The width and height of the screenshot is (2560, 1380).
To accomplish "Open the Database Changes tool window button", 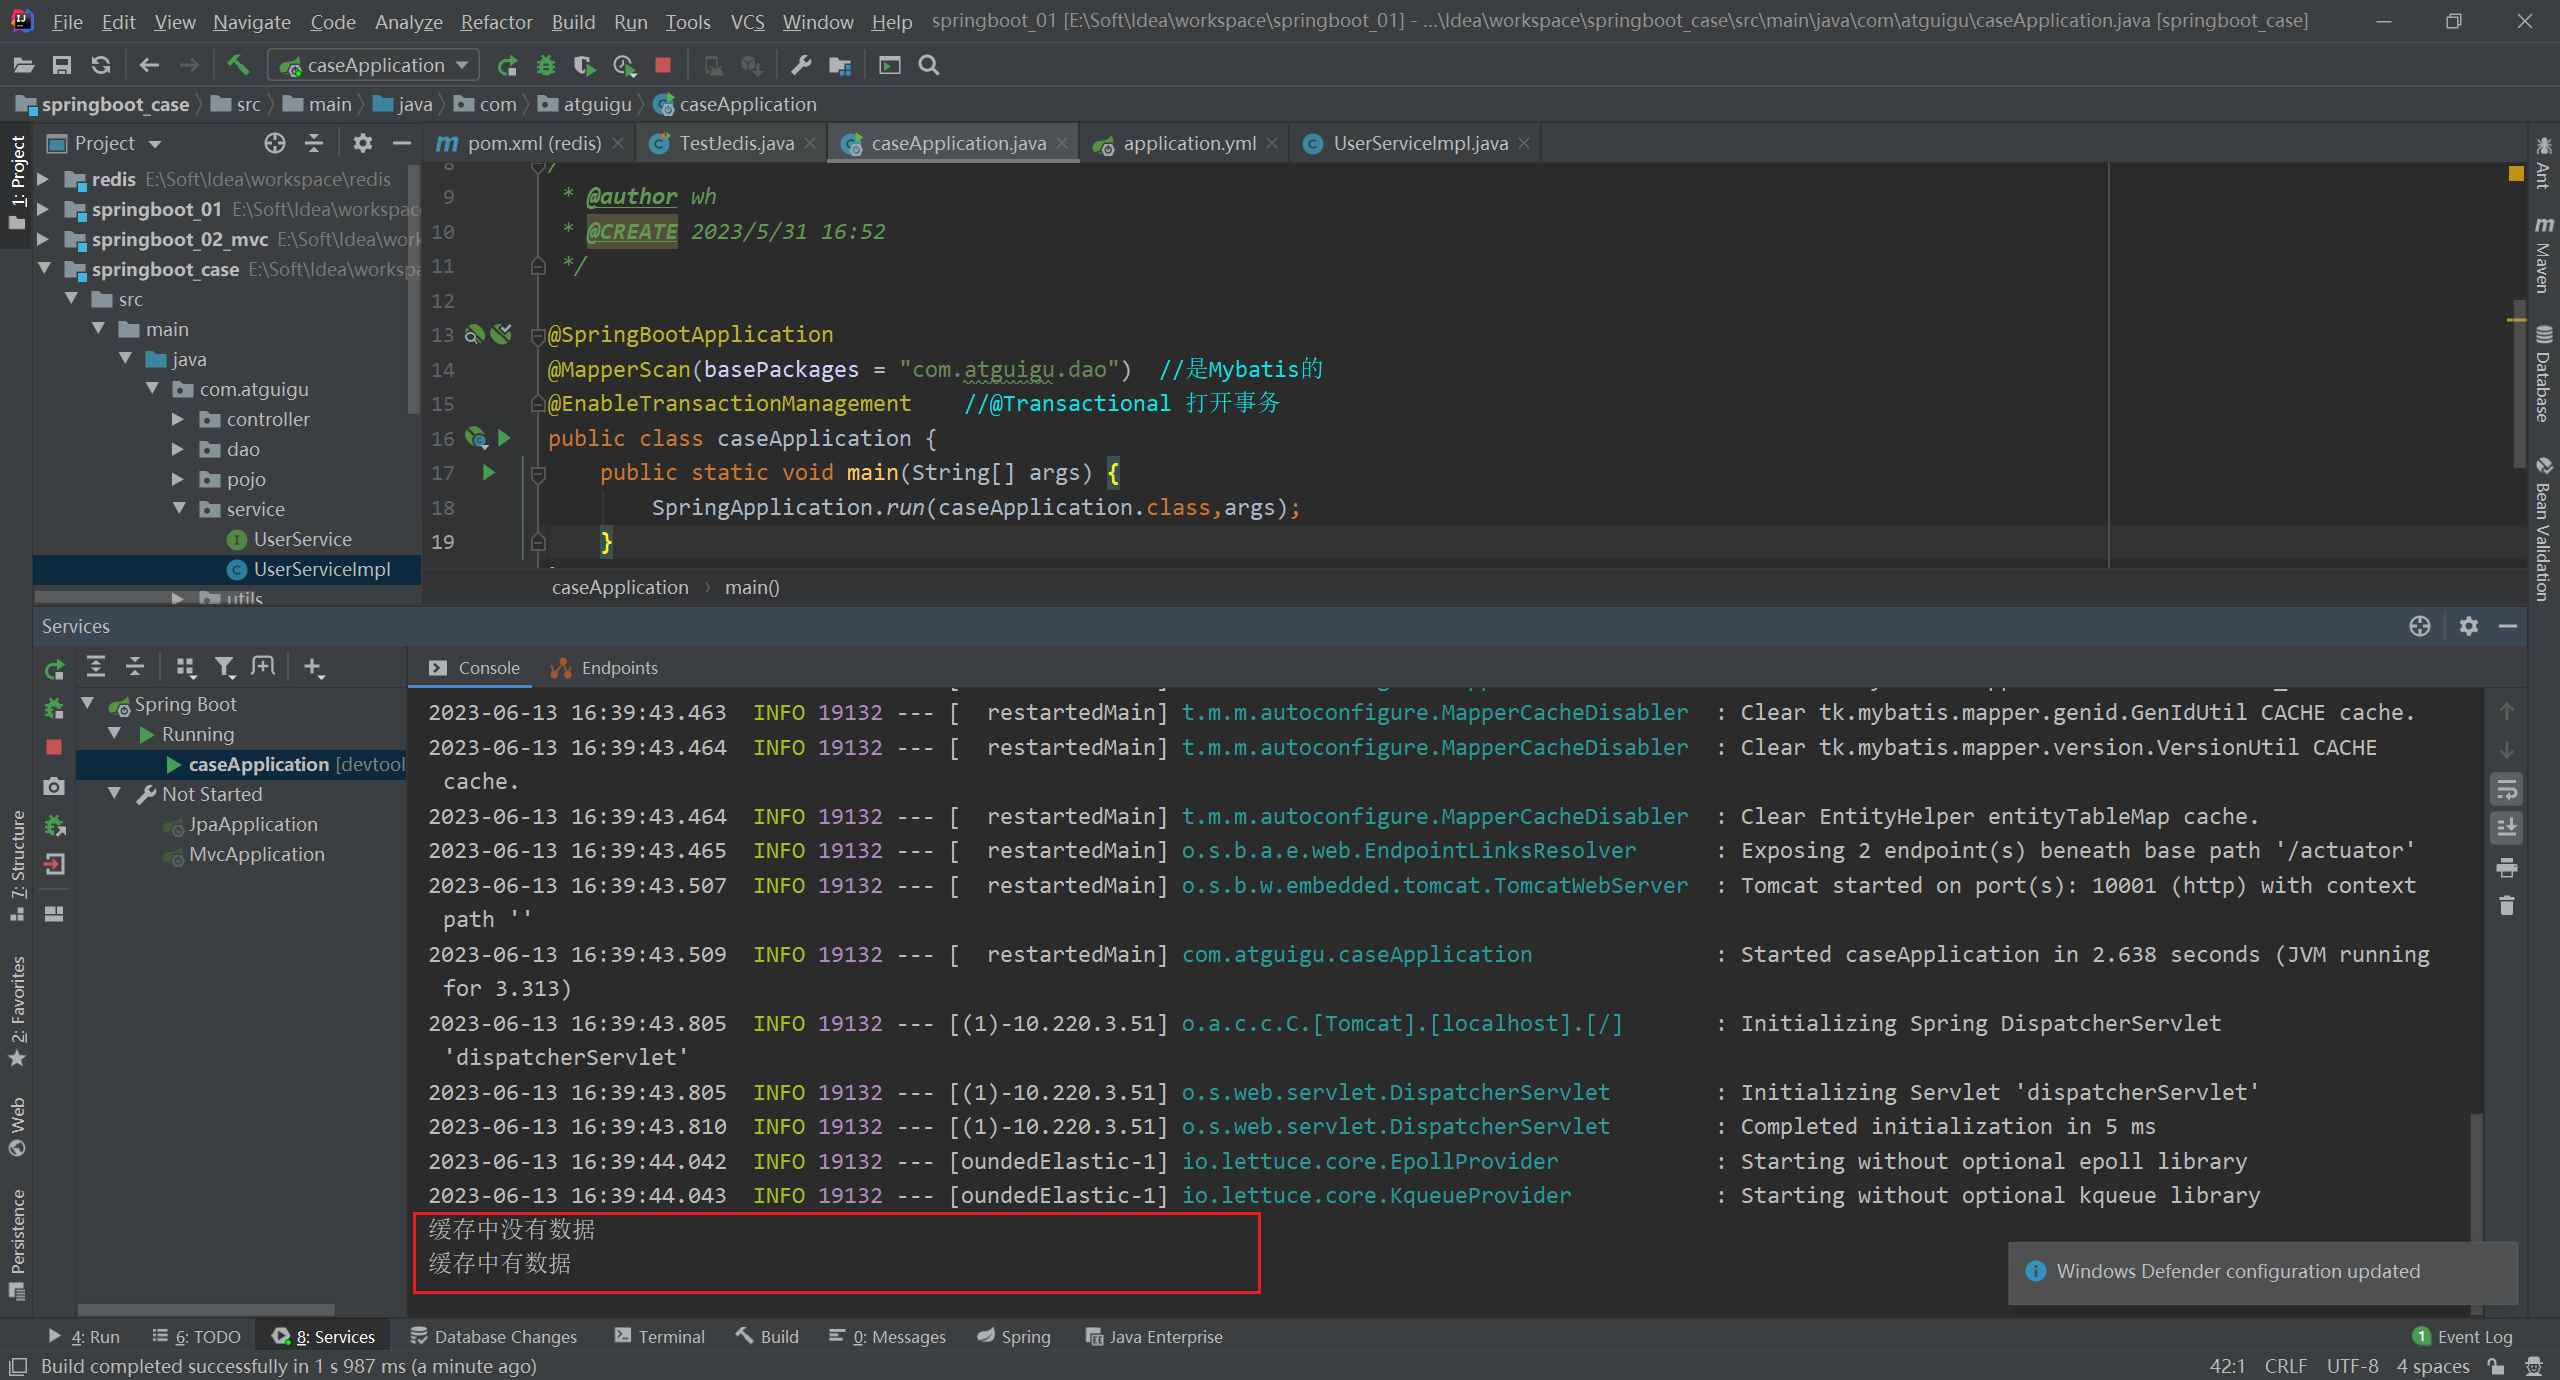I will point(494,1336).
